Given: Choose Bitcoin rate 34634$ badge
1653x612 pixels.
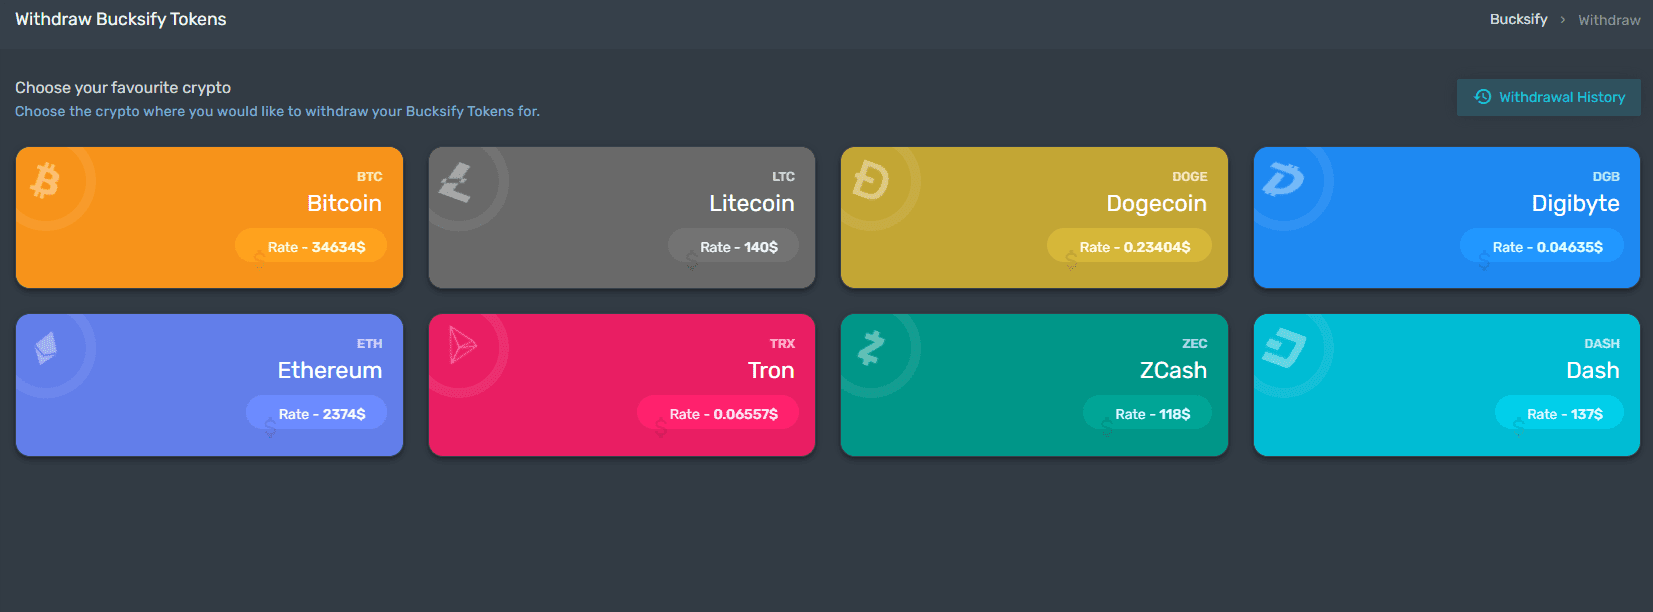Looking at the screenshot, I should click(311, 246).
